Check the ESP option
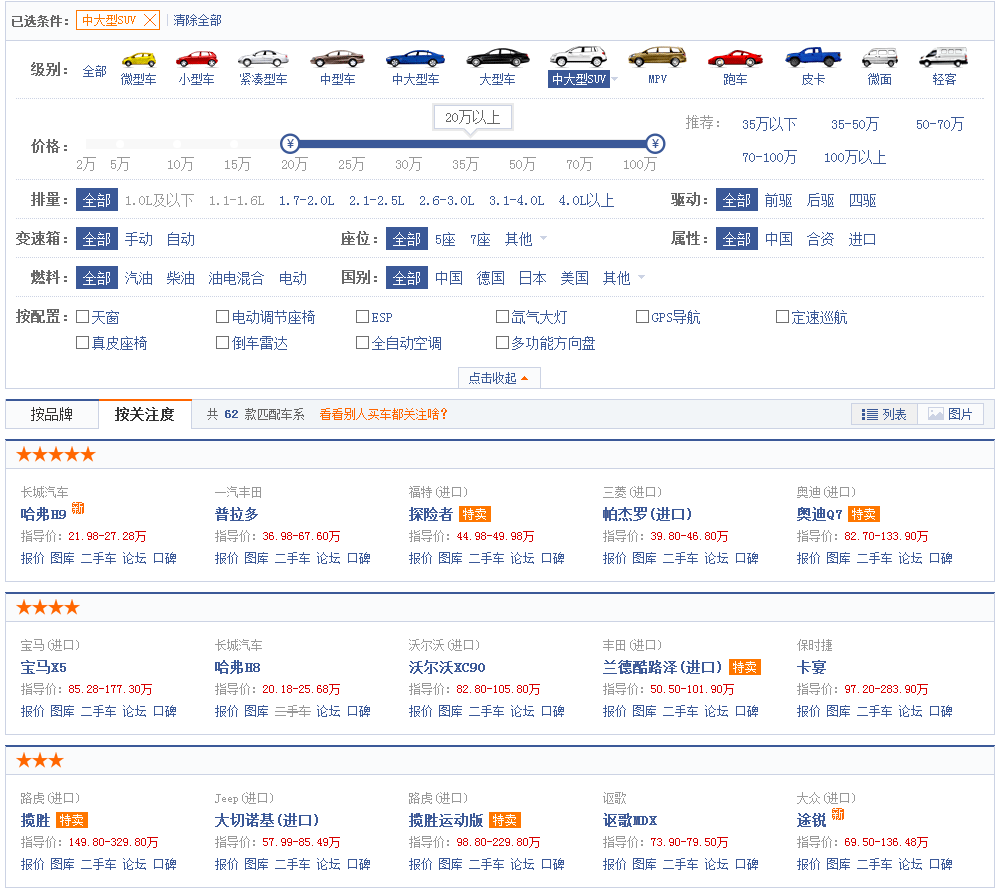The height and width of the screenshot is (890, 1000). click(x=362, y=316)
